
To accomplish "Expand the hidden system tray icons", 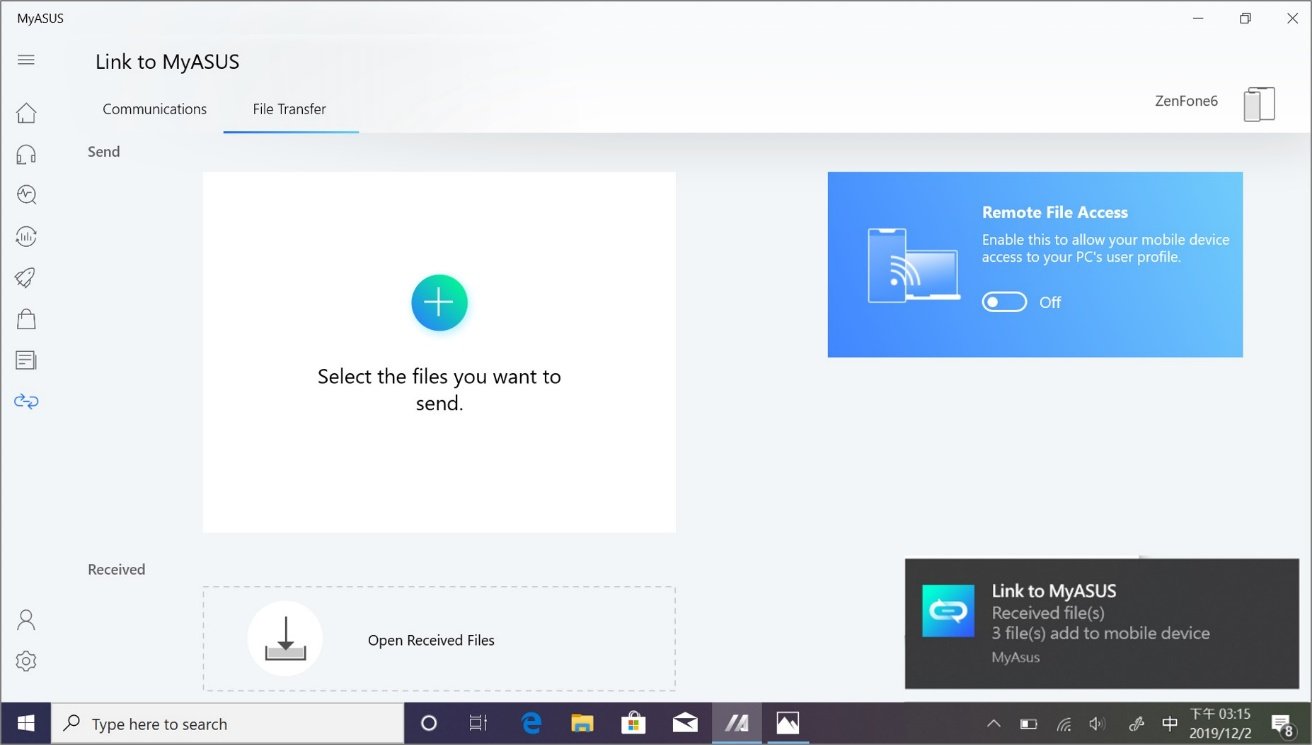I will [x=993, y=723].
